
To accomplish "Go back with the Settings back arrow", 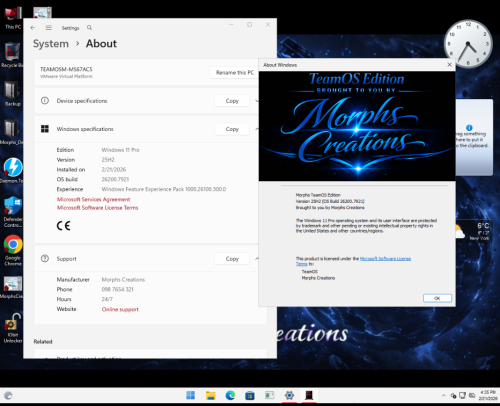I will (x=33, y=28).
